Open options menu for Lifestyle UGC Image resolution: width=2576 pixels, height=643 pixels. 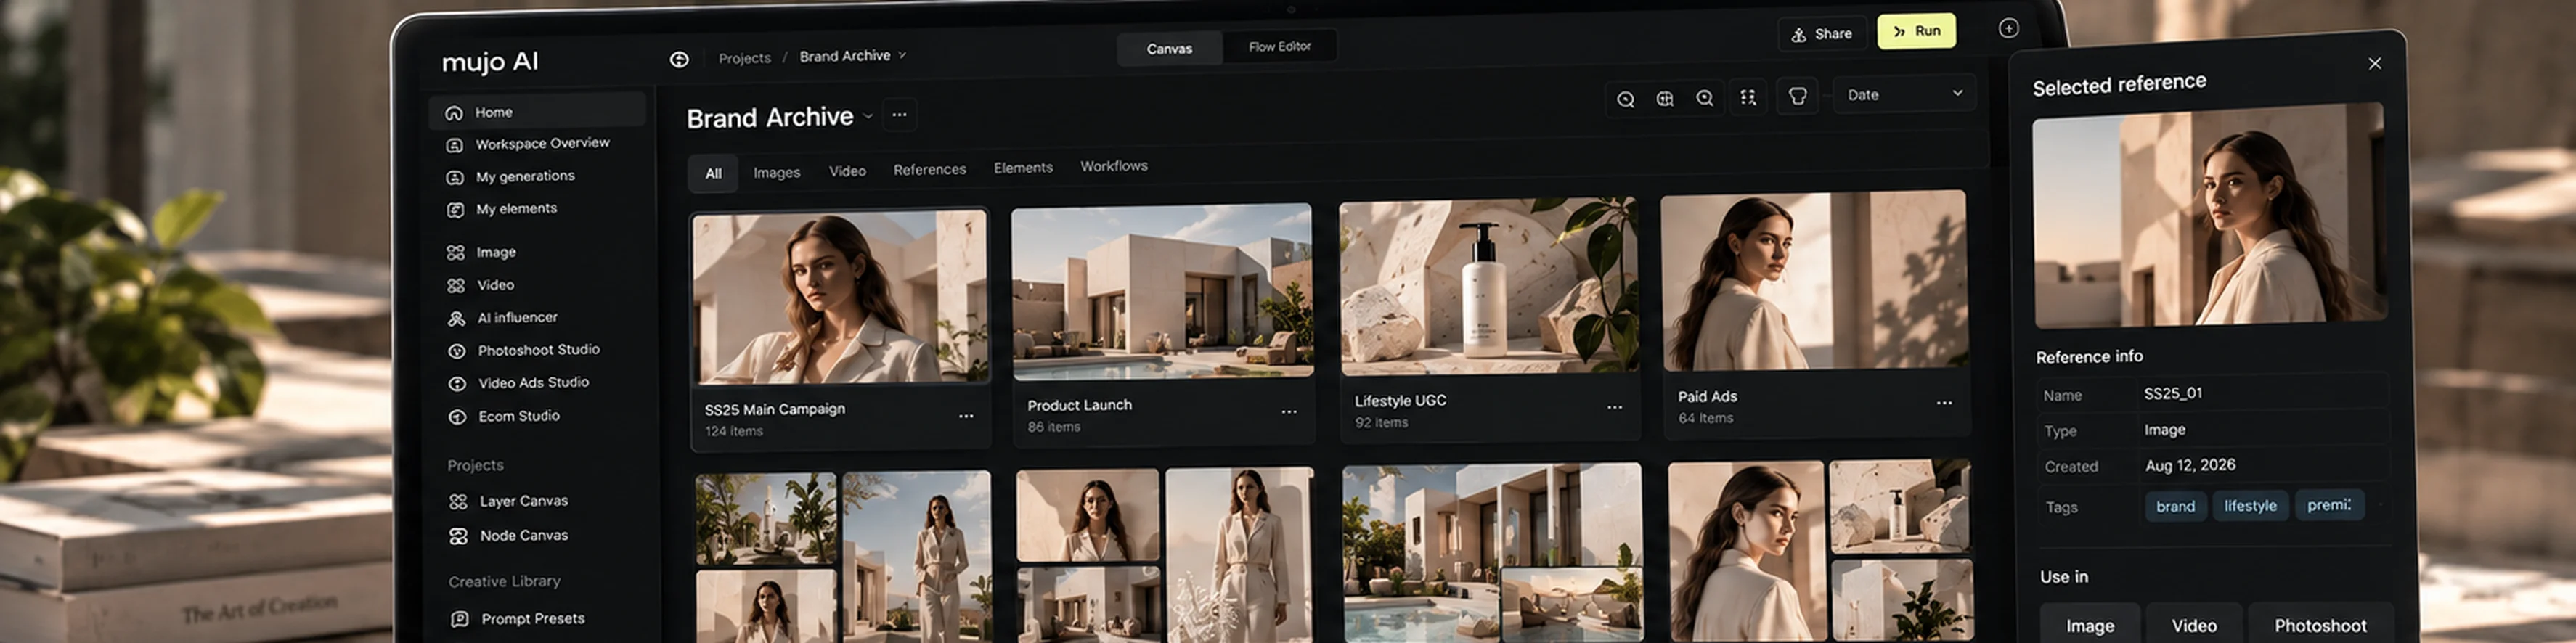pyautogui.click(x=1614, y=407)
